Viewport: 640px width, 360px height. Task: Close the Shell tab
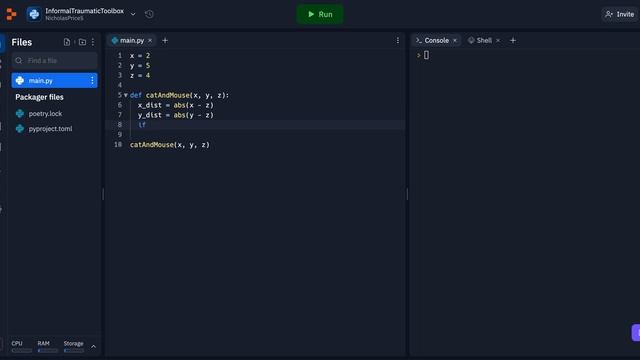(x=498, y=40)
